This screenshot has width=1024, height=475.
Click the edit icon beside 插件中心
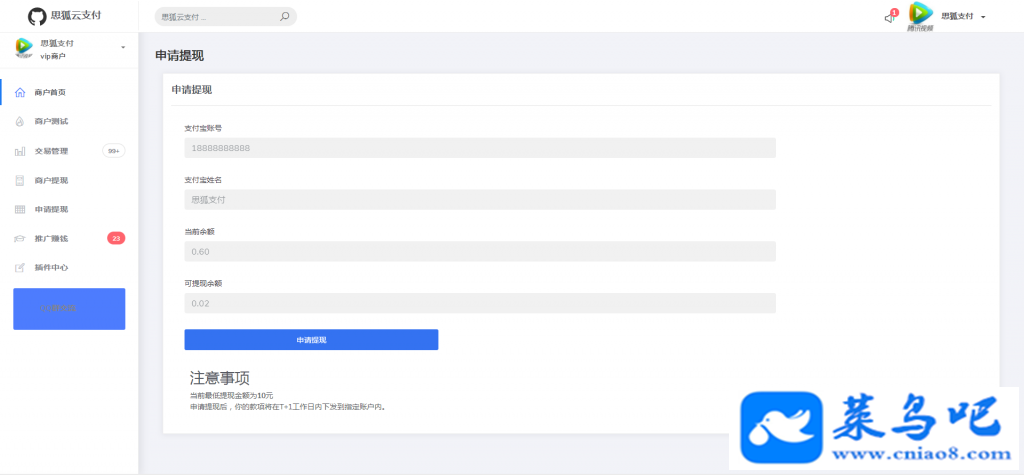tap(20, 268)
